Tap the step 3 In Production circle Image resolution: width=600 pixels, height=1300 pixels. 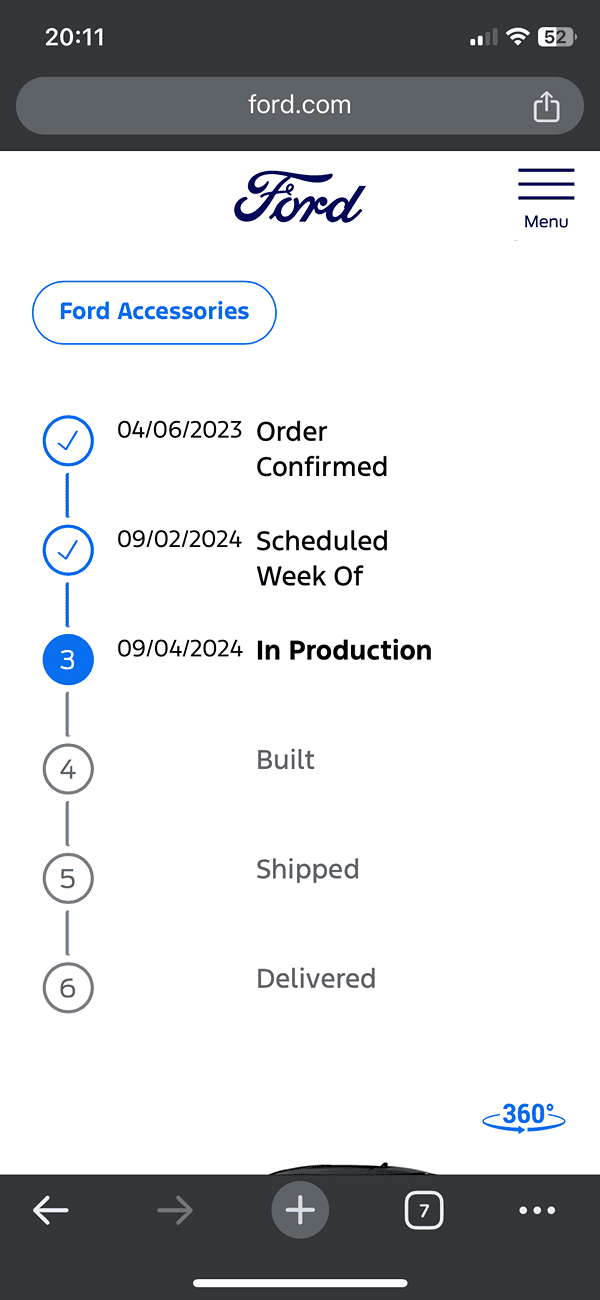pos(68,659)
